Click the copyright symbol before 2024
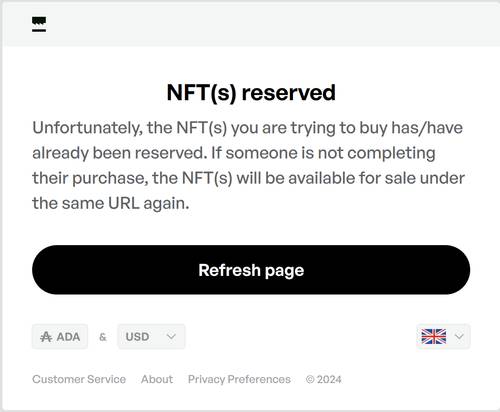The image size is (500, 412). tap(310, 380)
